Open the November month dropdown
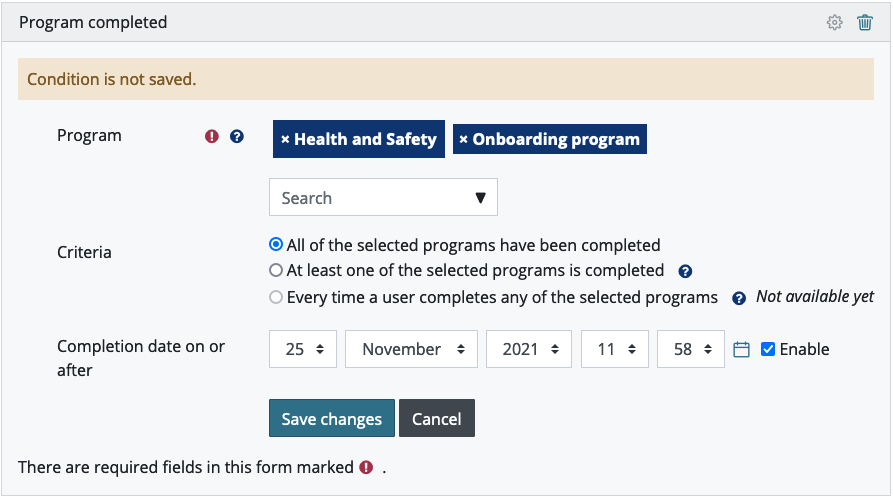The height and width of the screenshot is (498, 893). click(x=411, y=349)
